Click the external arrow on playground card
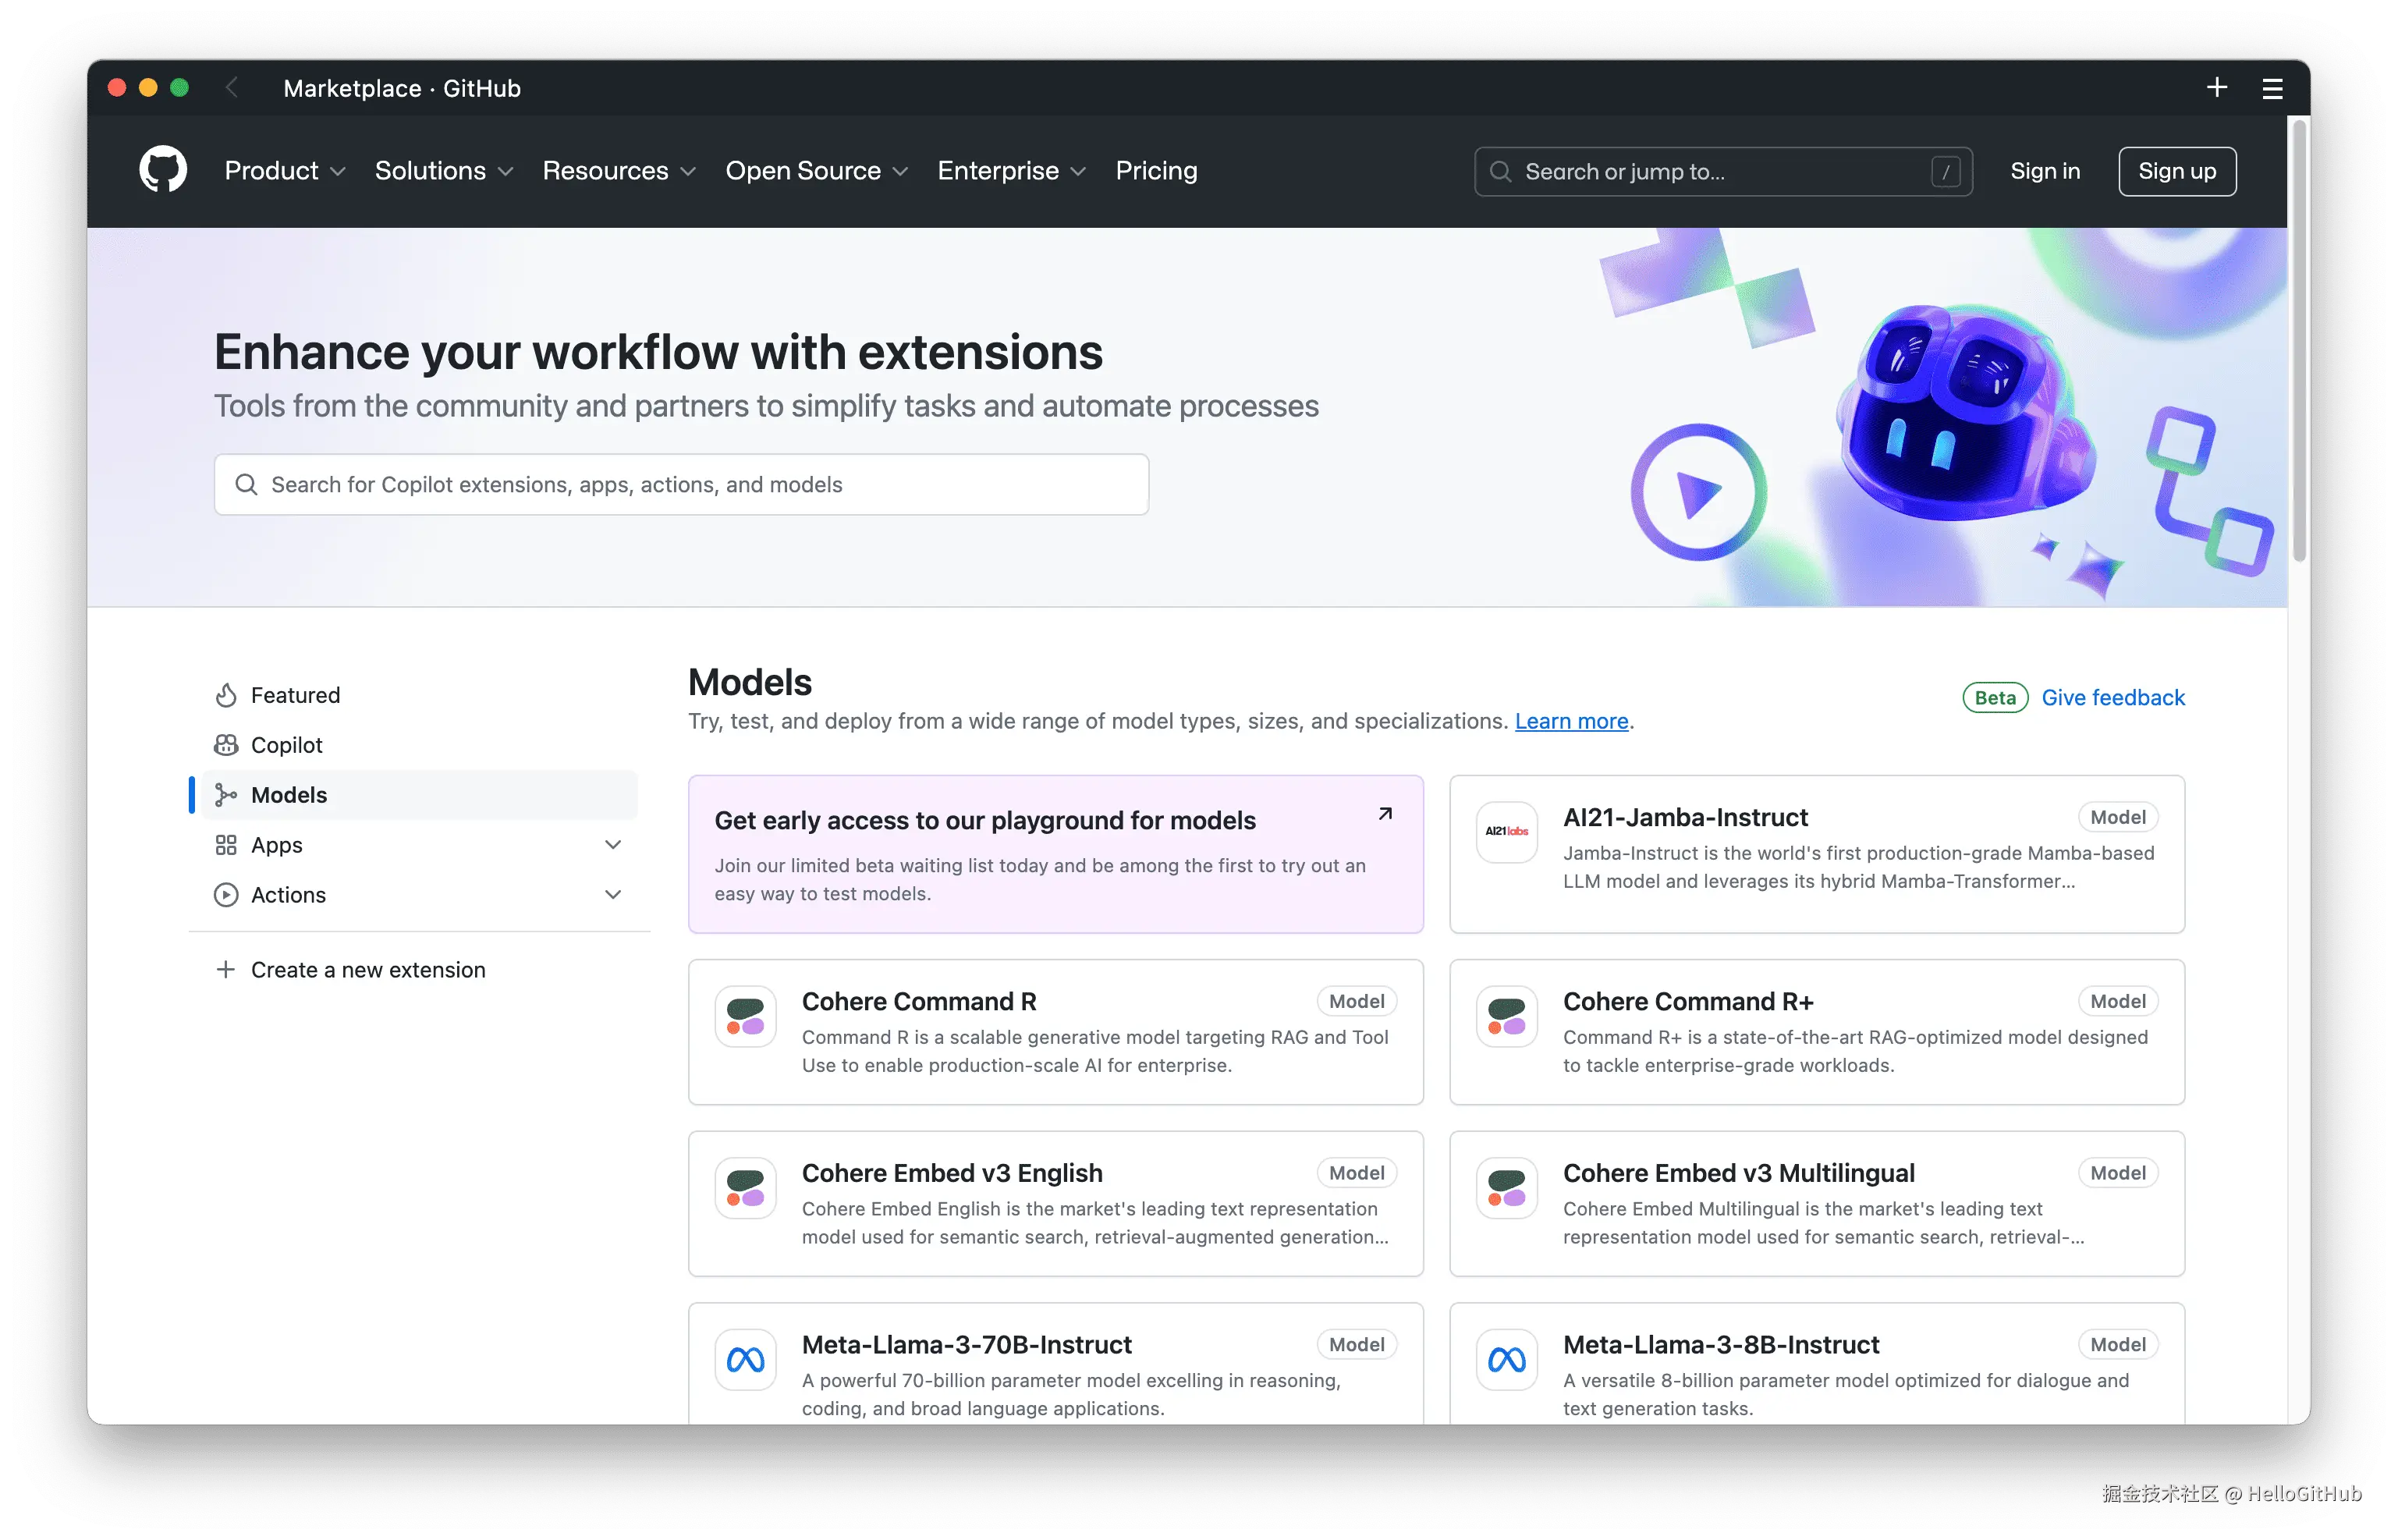This screenshot has width=2398, height=1540. pos(1385,814)
